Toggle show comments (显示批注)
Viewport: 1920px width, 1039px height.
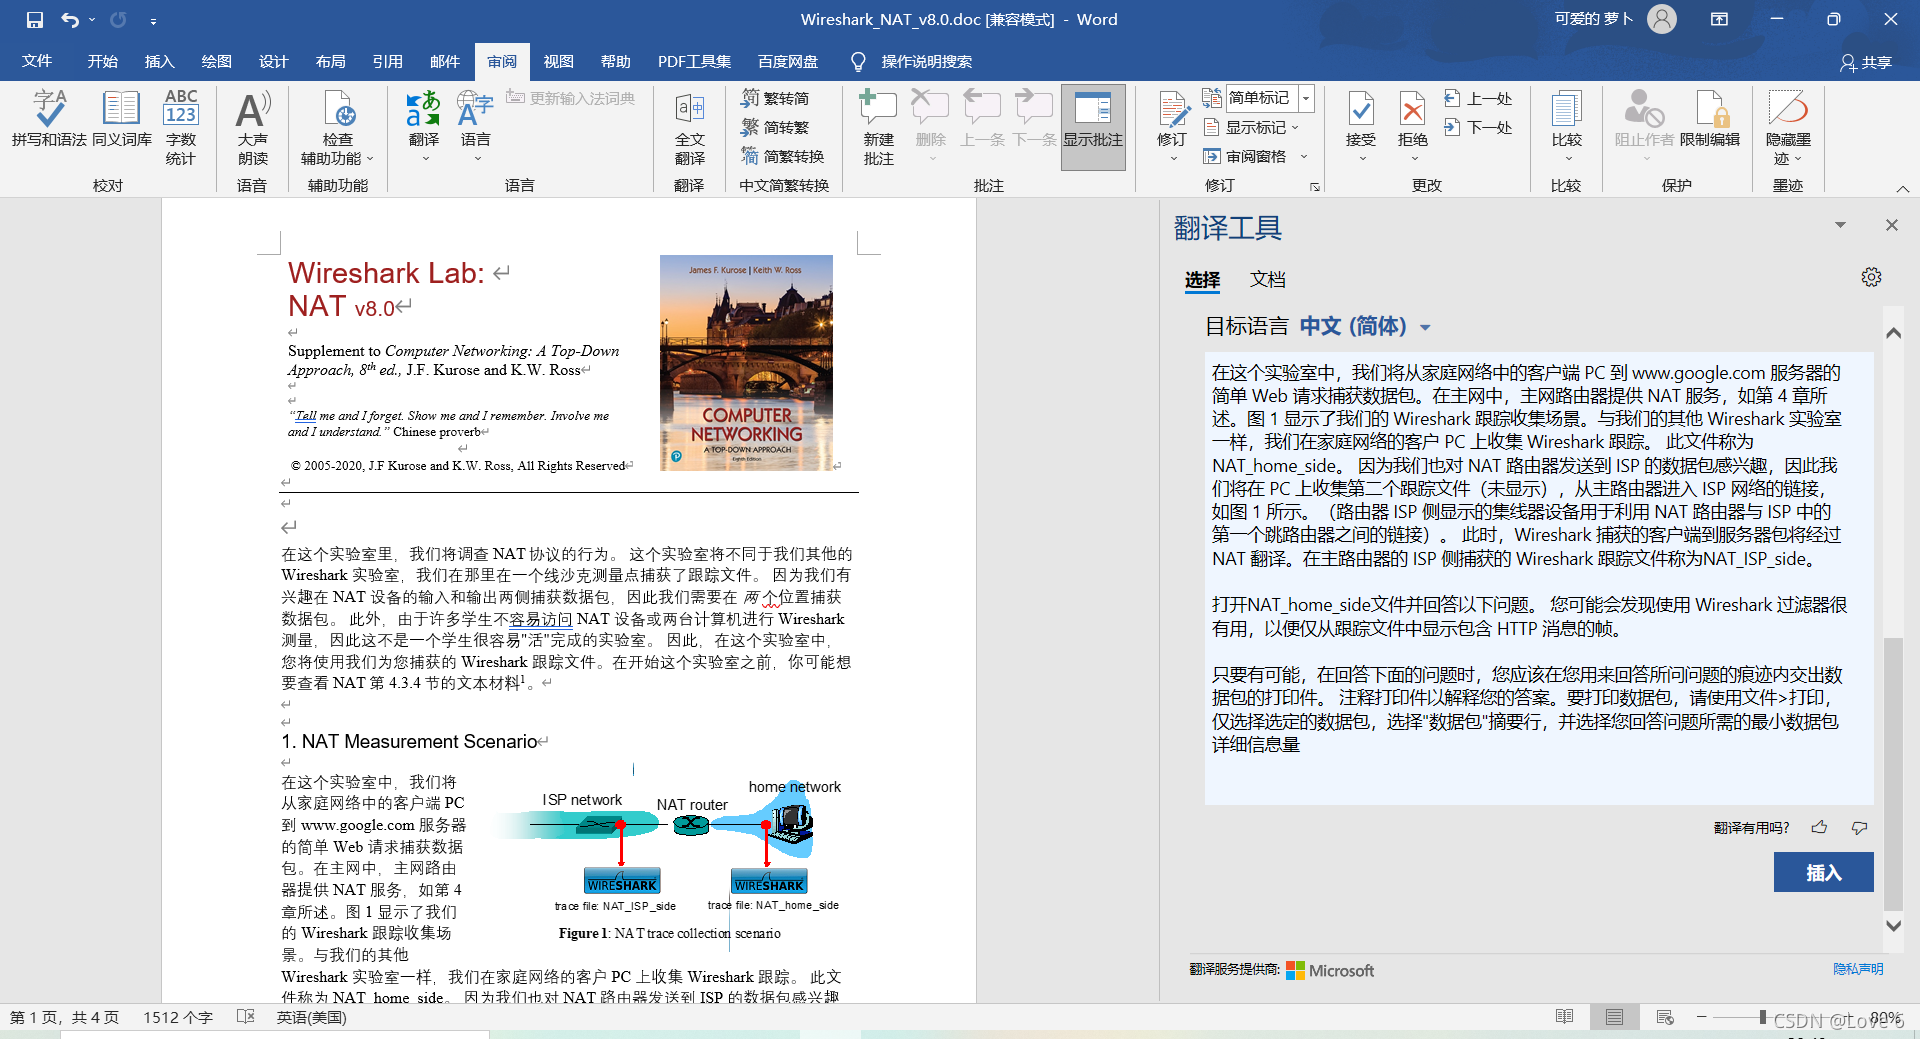point(1093,128)
